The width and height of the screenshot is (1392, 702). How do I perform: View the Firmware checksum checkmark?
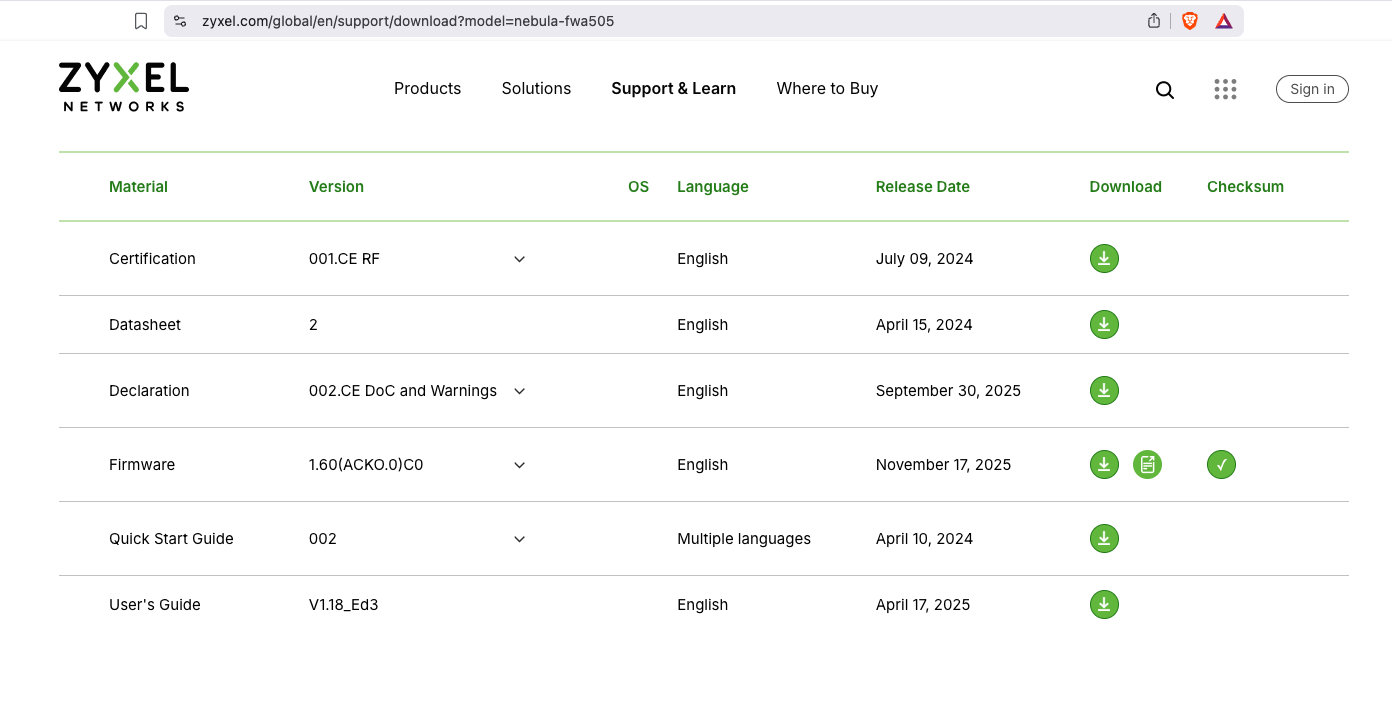1221,465
